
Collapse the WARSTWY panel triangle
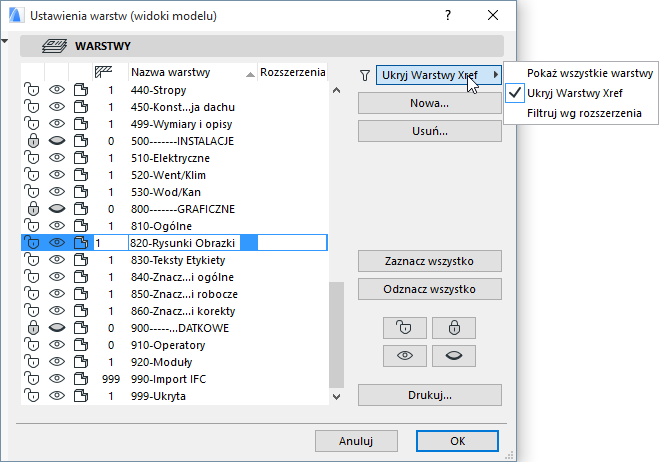6,42
